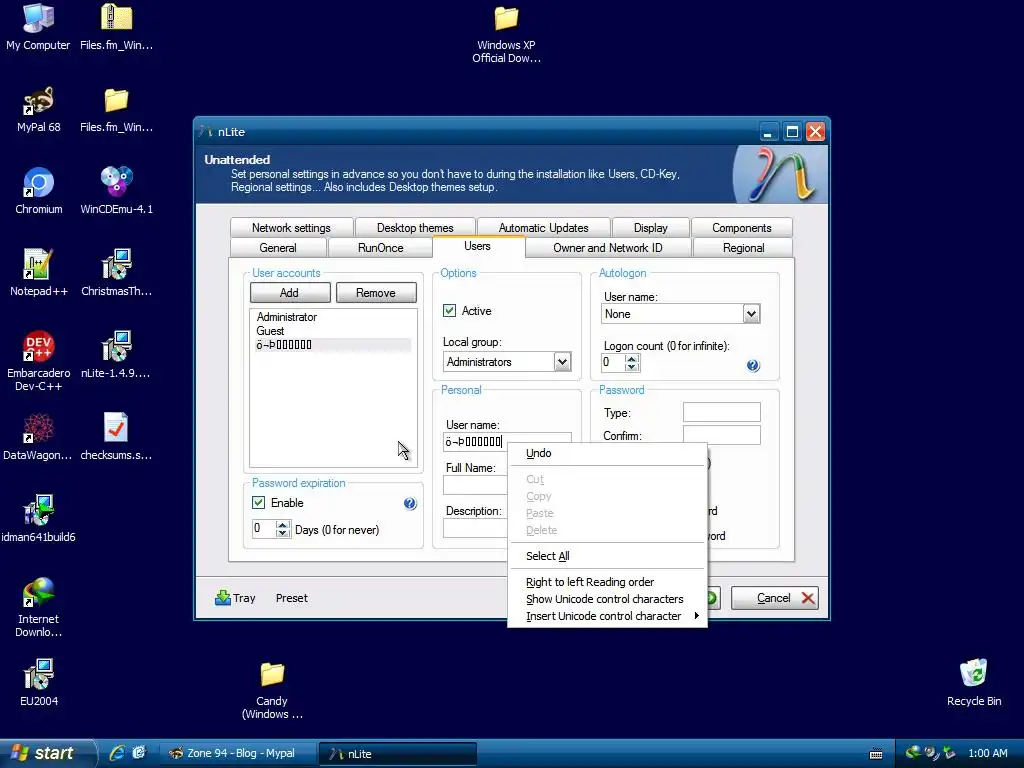Toggle the Active checkbox
Image resolution: width=1024 pixels, height=768 pixels.
pos(449,311)
